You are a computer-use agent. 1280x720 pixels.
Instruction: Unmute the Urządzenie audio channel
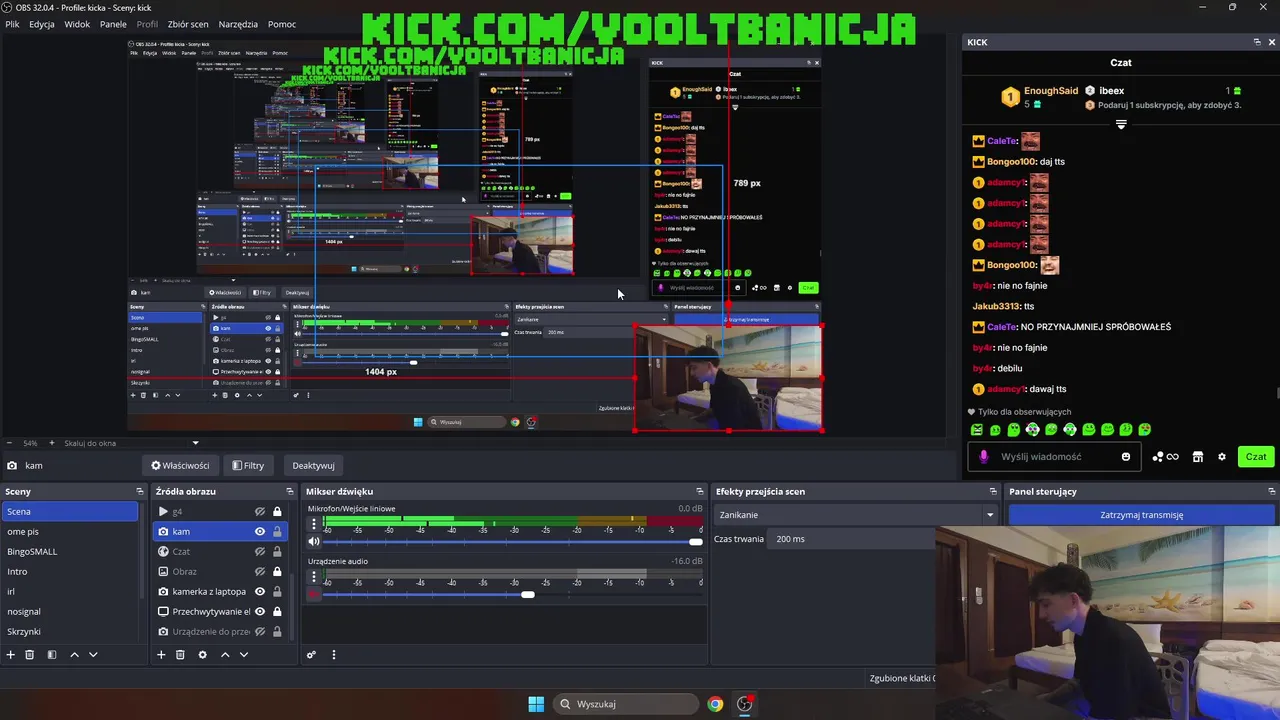314,594
